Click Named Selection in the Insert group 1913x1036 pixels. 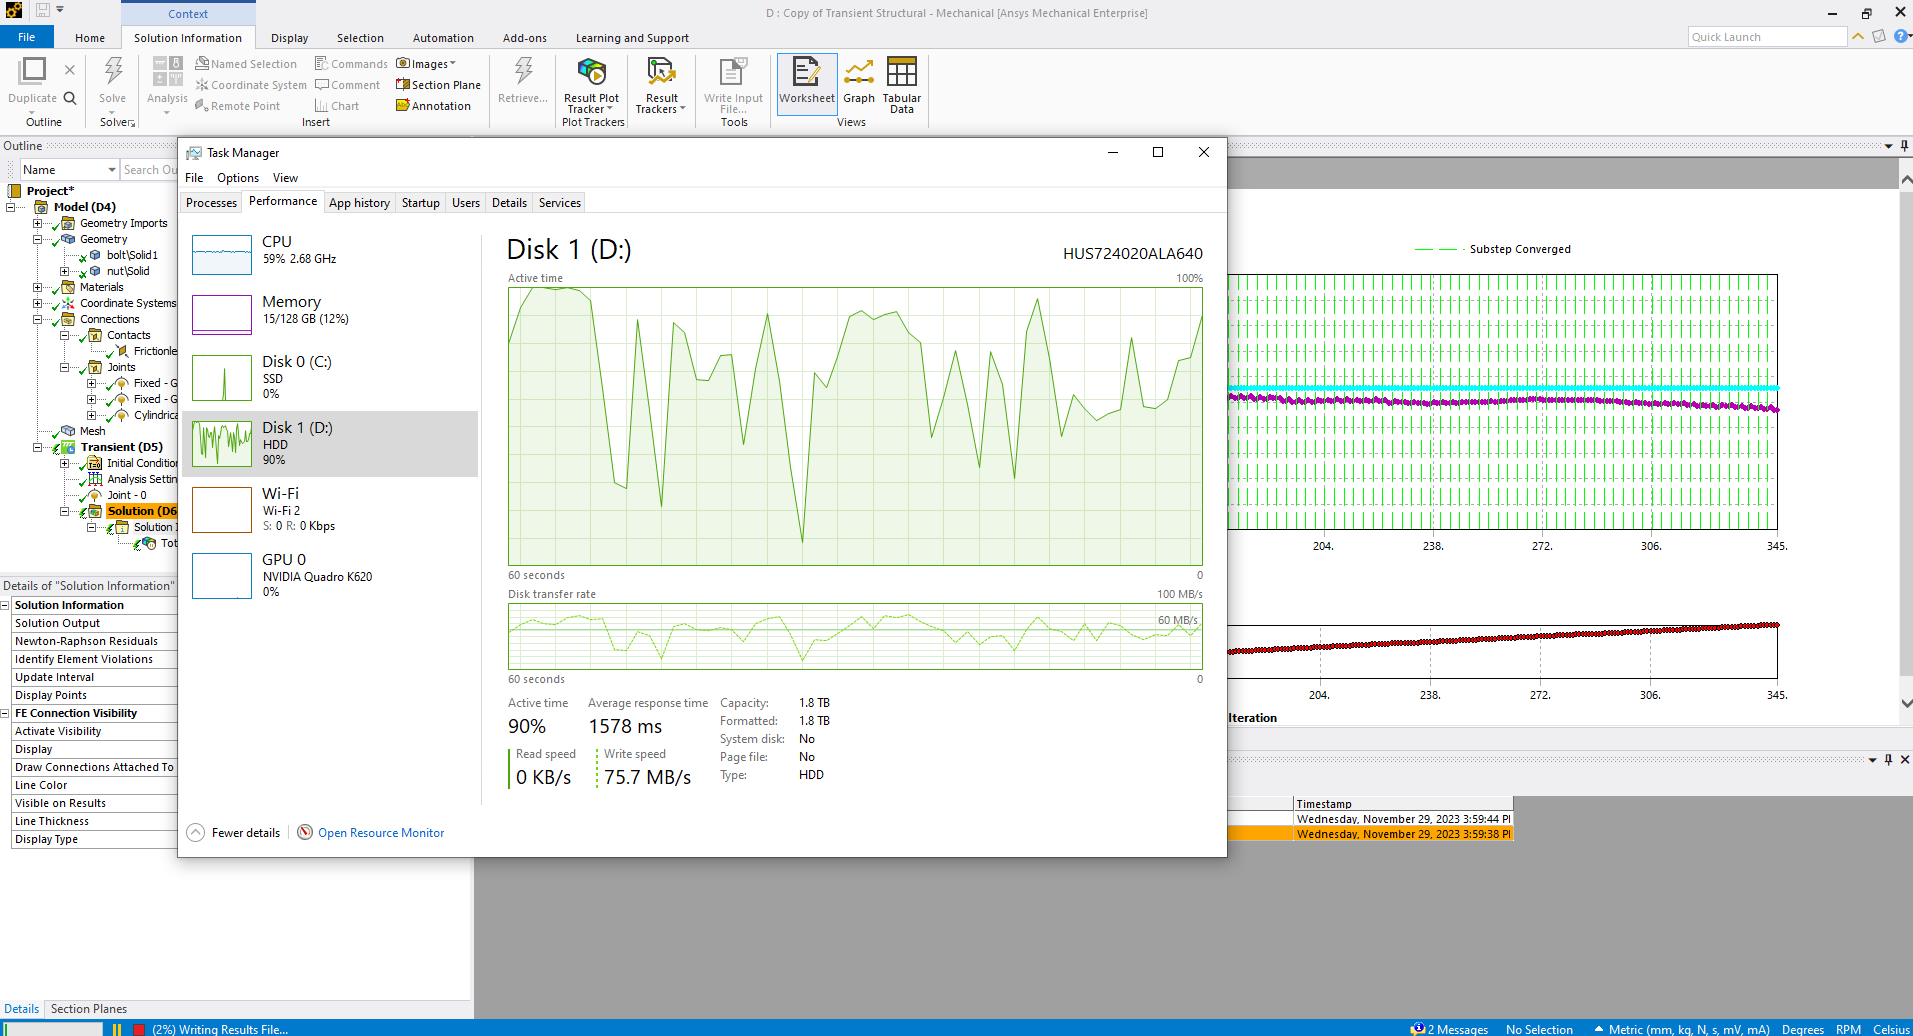coord(246,64)
